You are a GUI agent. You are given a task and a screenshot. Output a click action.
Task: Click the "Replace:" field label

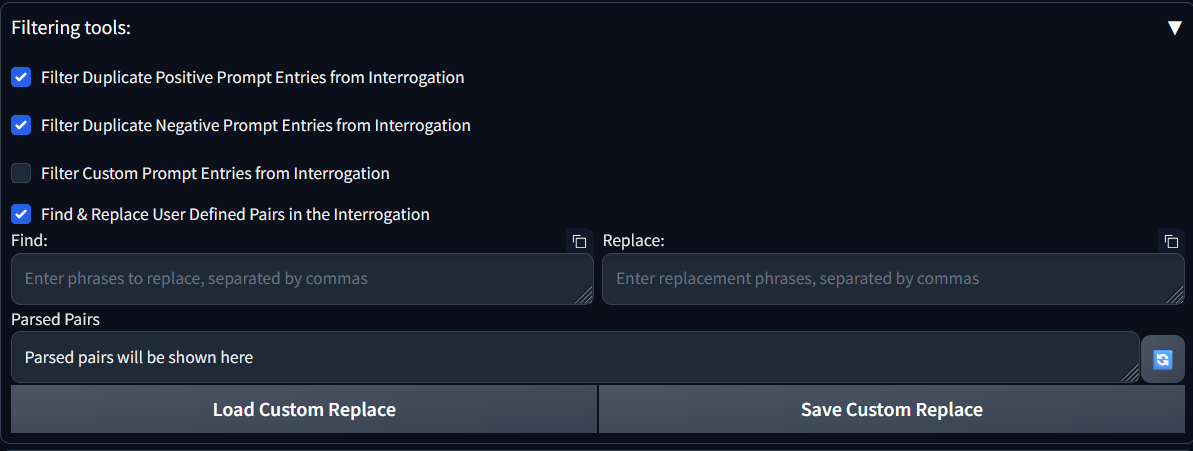[x=633, y=241]
